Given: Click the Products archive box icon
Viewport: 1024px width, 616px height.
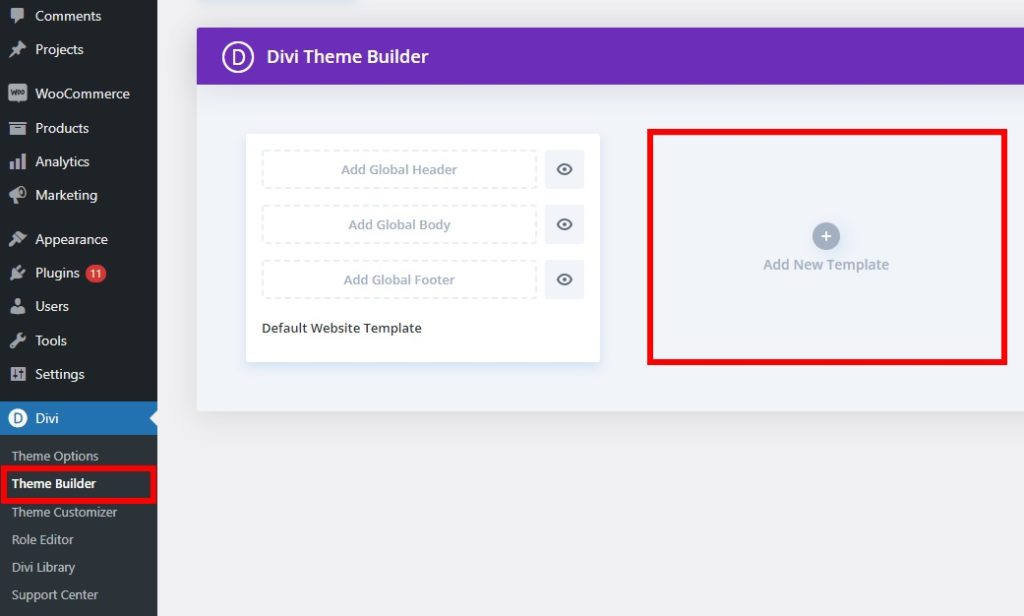Looking at the screenshot, I should coord(18,128).
